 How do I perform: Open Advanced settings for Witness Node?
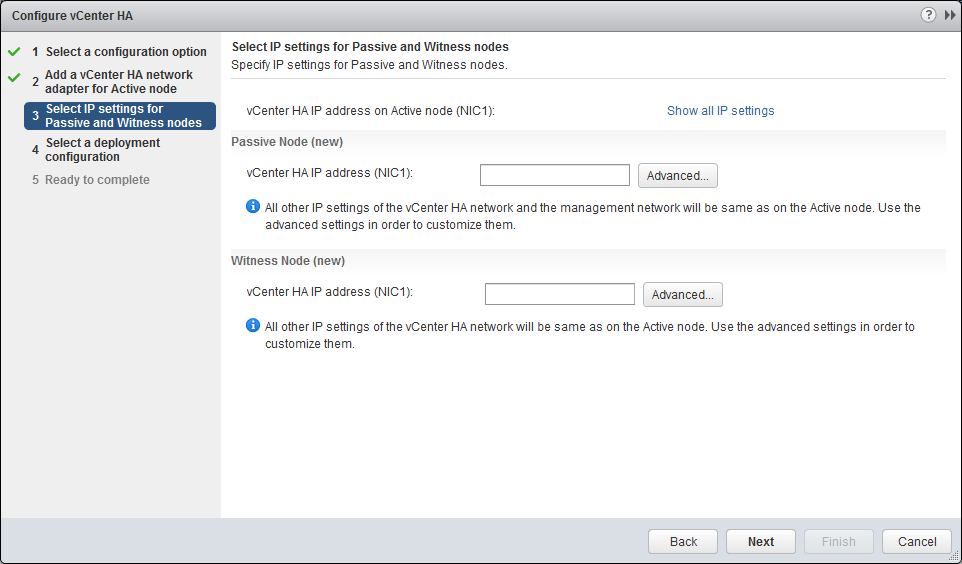pos(682,295)
